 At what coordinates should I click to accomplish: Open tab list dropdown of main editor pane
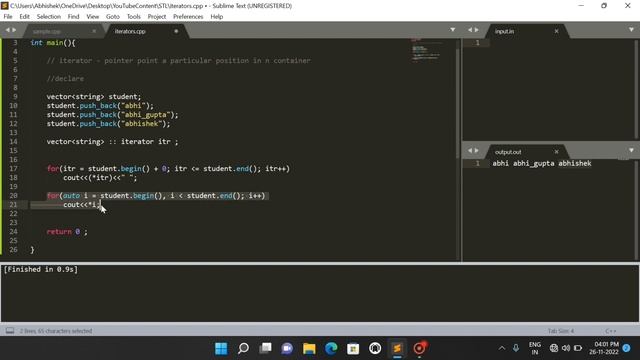click(x=453, y=30)
